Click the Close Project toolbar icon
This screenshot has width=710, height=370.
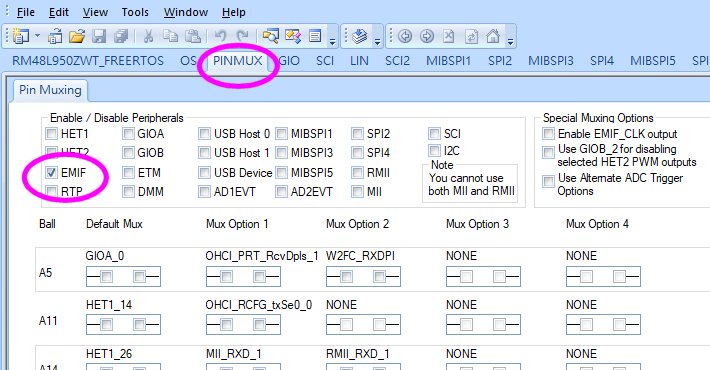55,36
